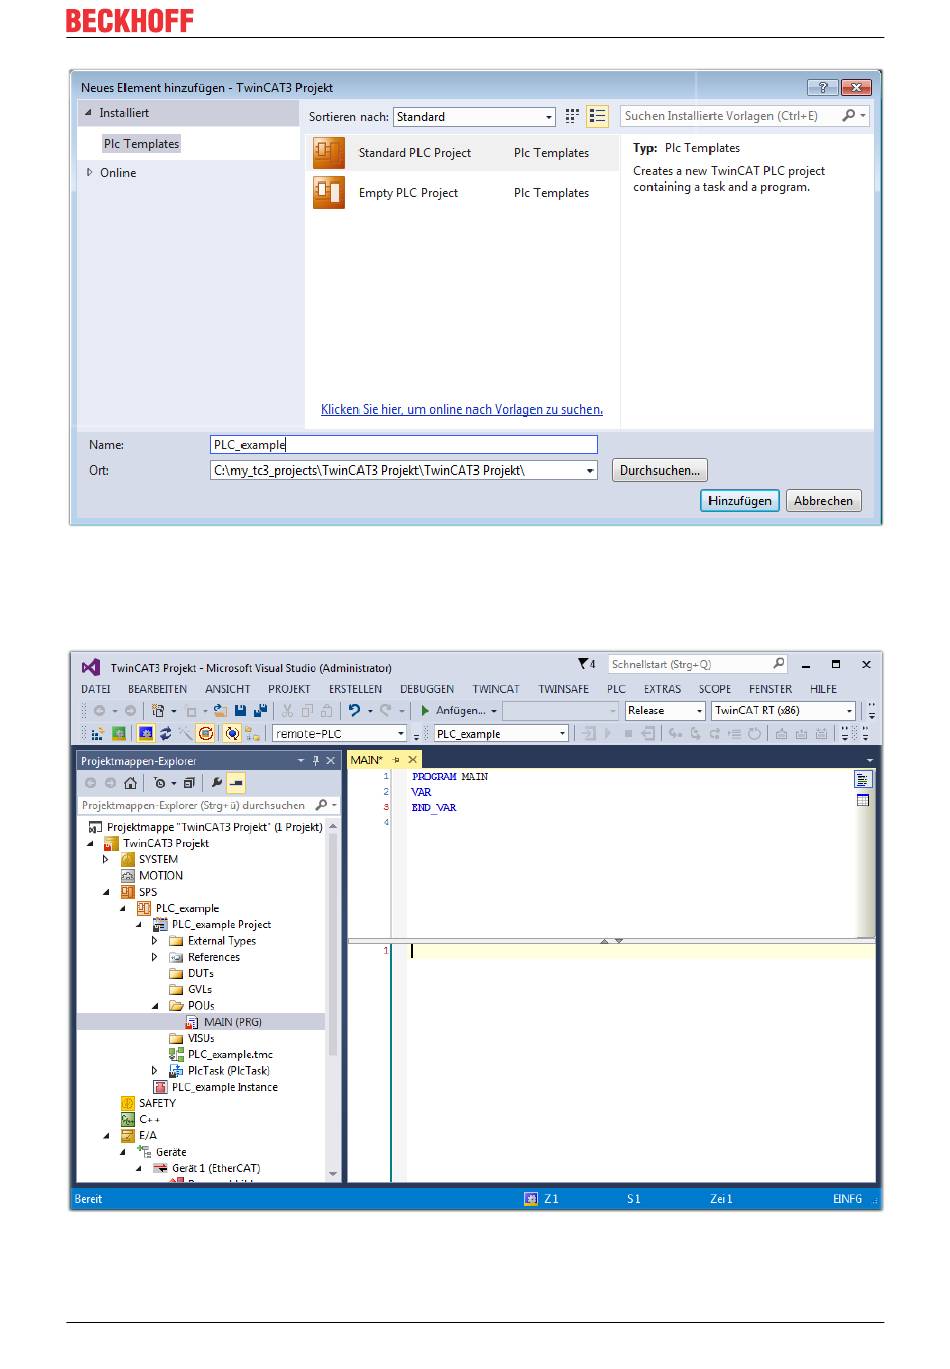This screenshot has height=1369, width=950.
Task: Open the SCOPE menu
Action: (715, 689)
